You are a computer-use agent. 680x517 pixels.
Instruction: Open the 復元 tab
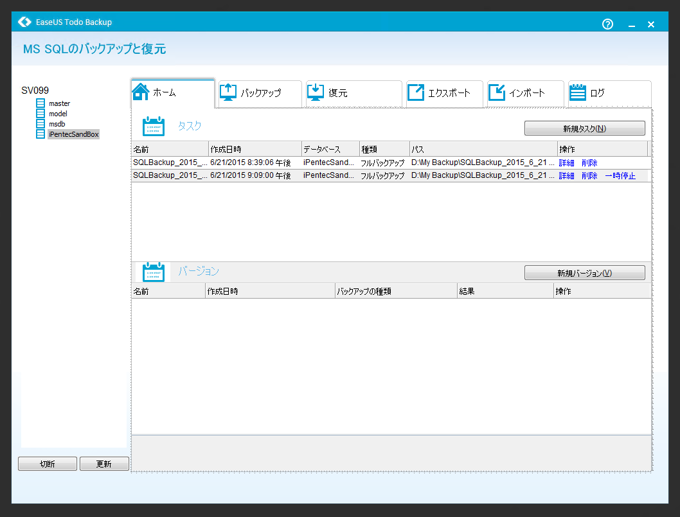[354, 93]
